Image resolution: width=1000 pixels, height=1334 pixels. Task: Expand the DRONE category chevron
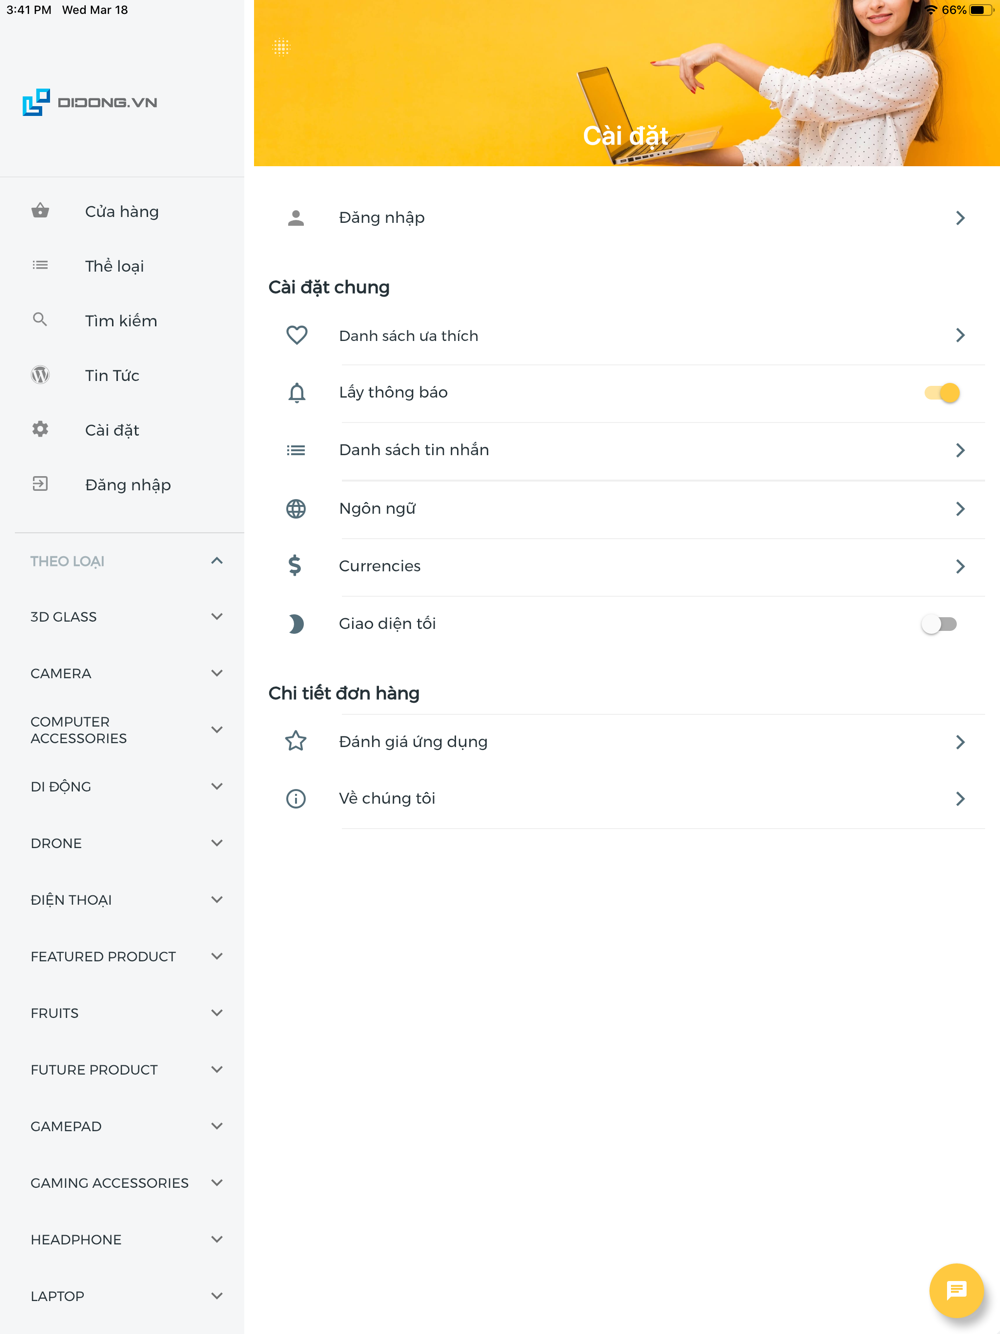[217, 843]
